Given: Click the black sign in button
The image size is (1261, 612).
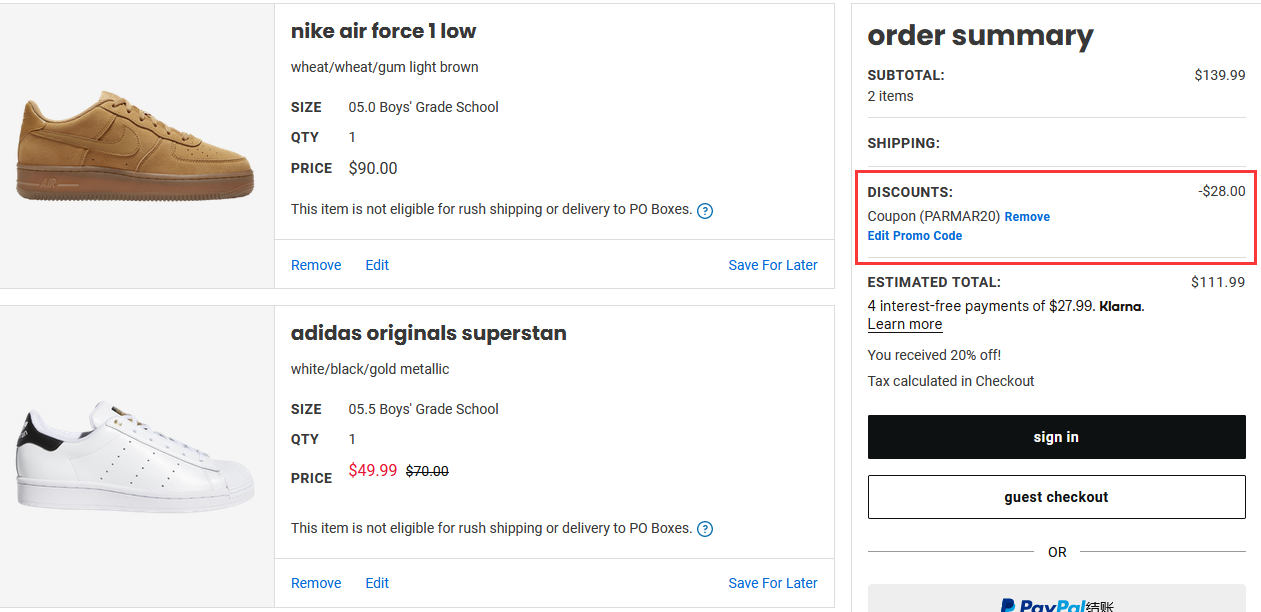Looking at the screenshot, I should (x=1056, y=437).
